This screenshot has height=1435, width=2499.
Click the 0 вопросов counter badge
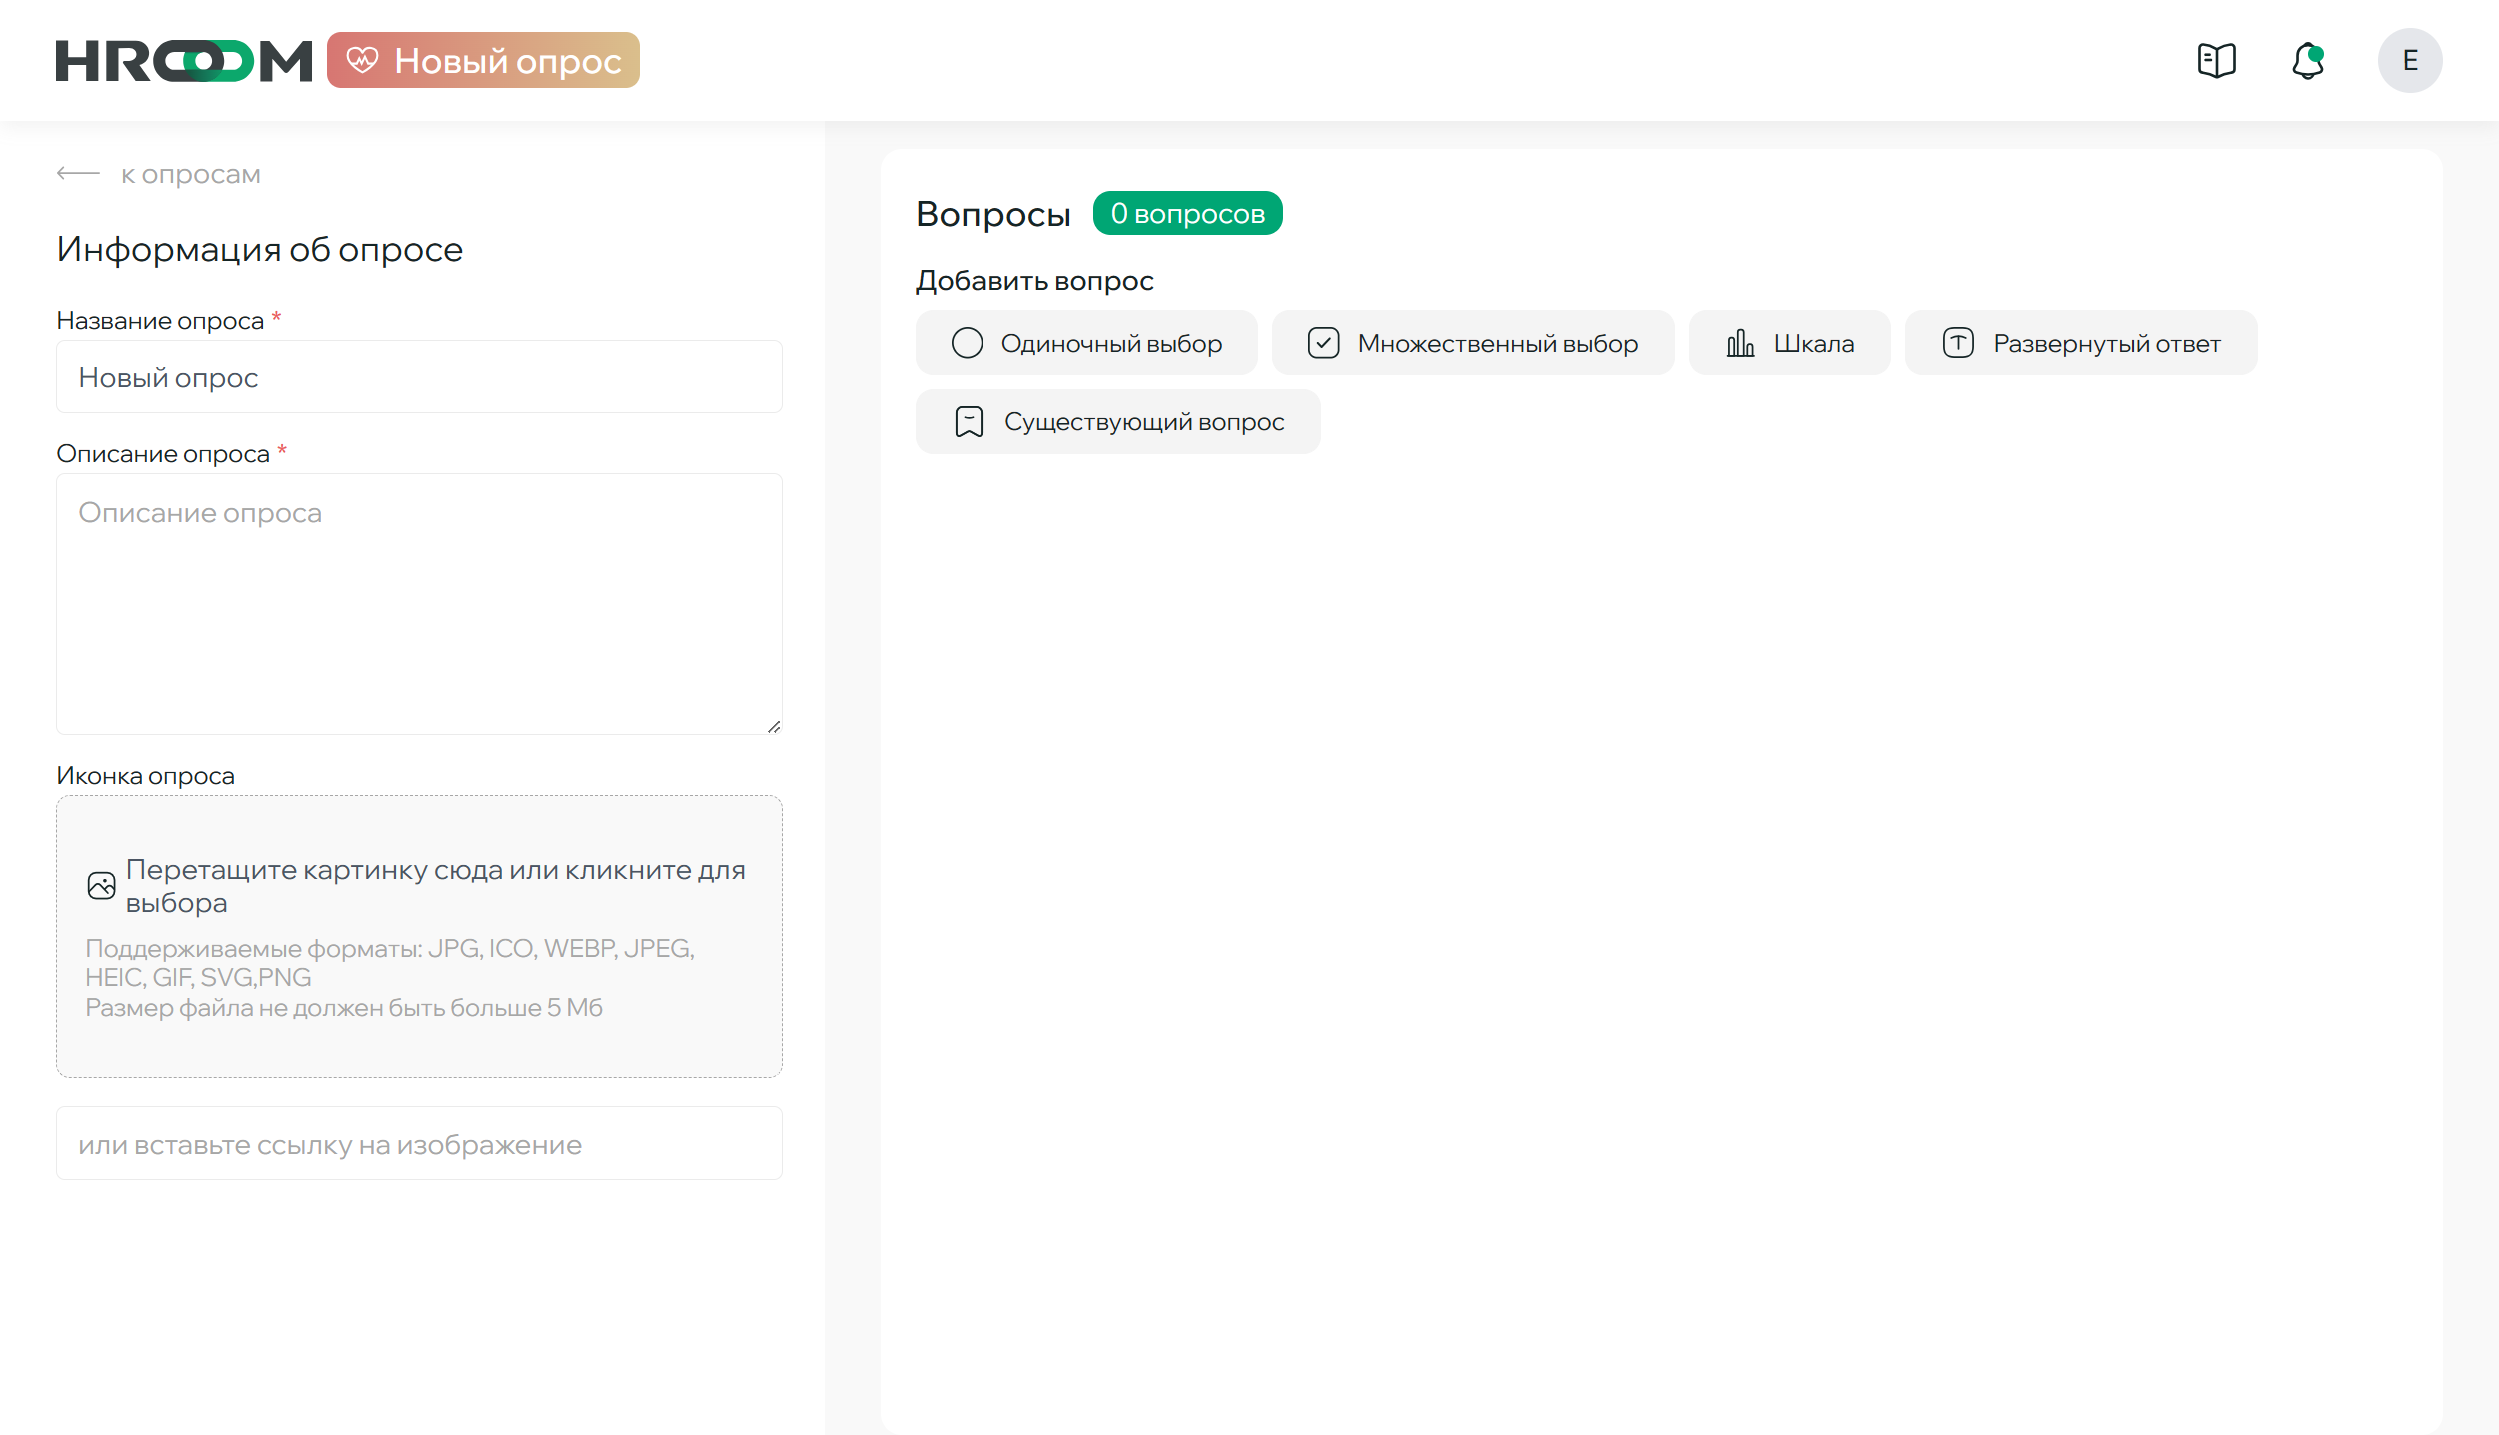pyautogui.click(x=1187, y=213)
